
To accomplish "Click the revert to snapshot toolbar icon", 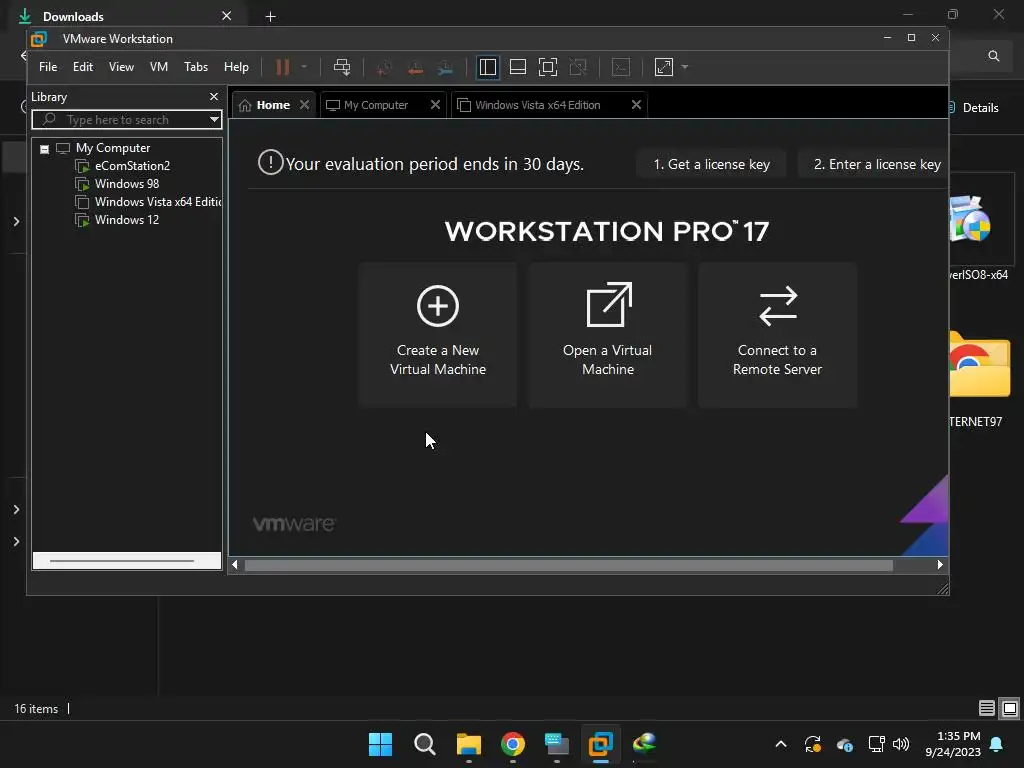I will 415,67.
